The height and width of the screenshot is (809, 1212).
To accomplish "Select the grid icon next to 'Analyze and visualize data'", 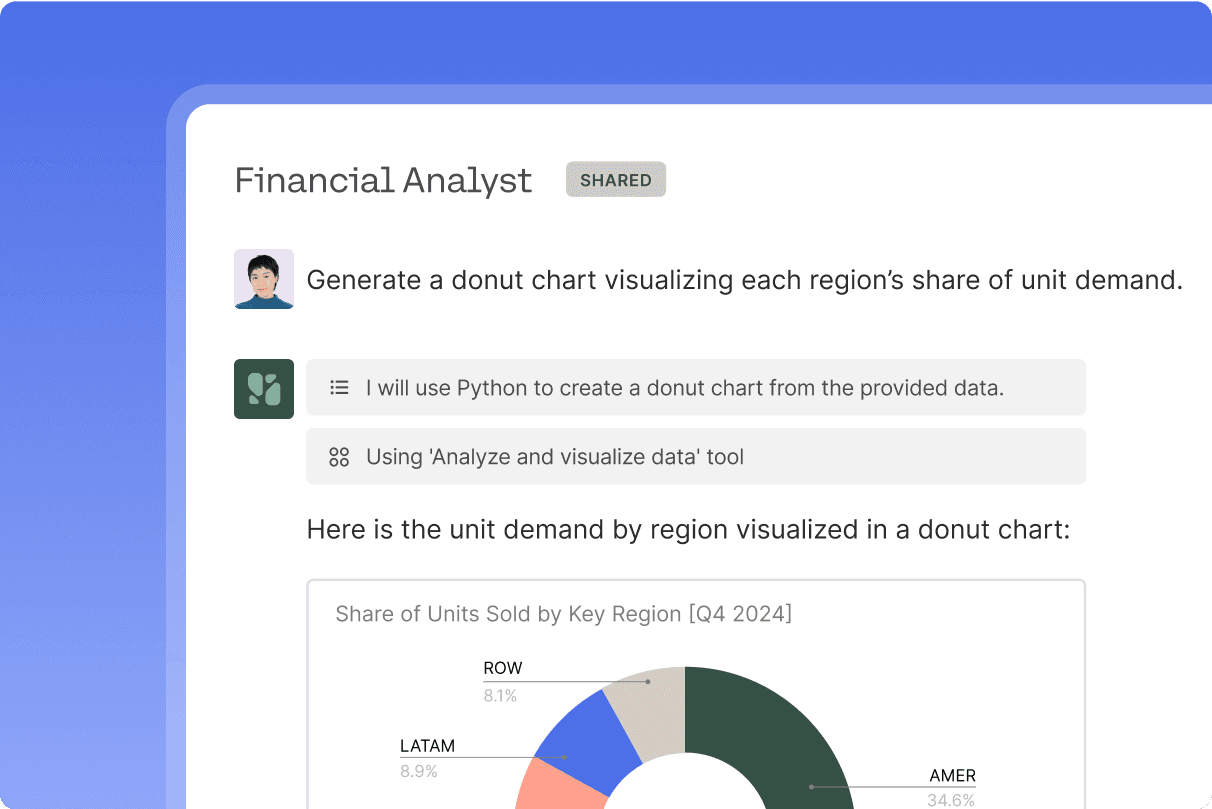I will tap(339, 456).
